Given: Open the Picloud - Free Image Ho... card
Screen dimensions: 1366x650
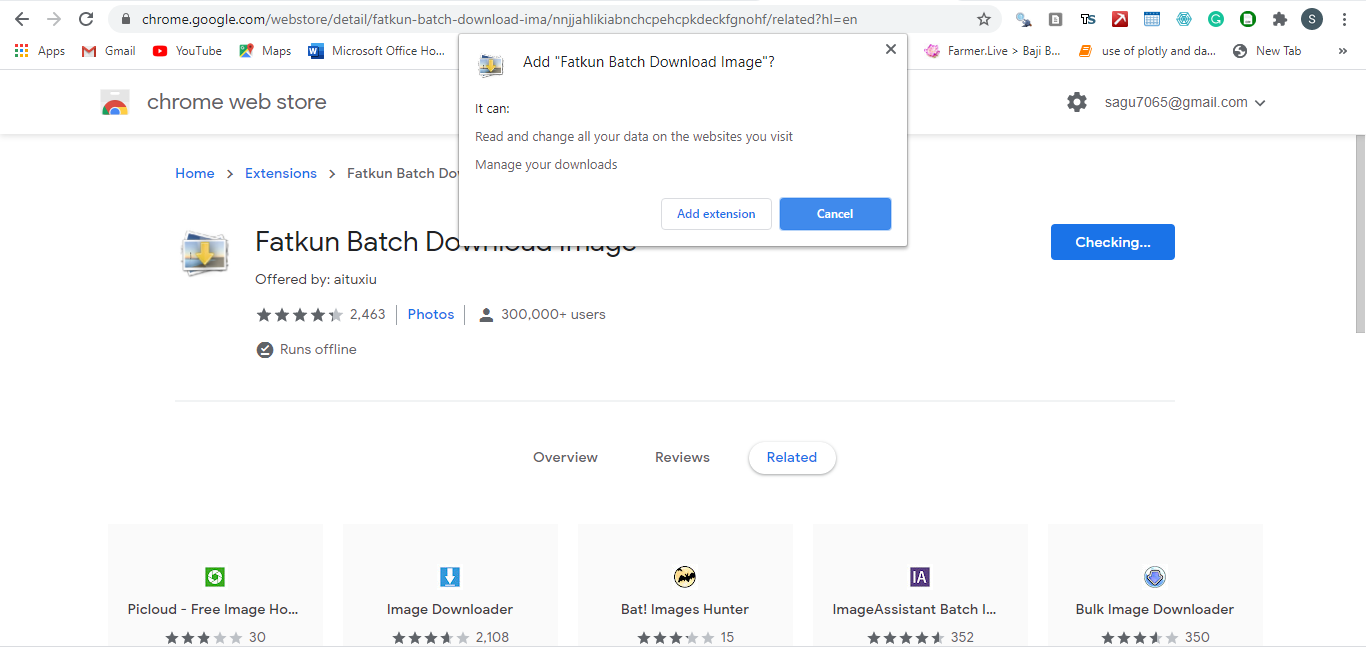Looking at the screenshot, I should (215, 585).
